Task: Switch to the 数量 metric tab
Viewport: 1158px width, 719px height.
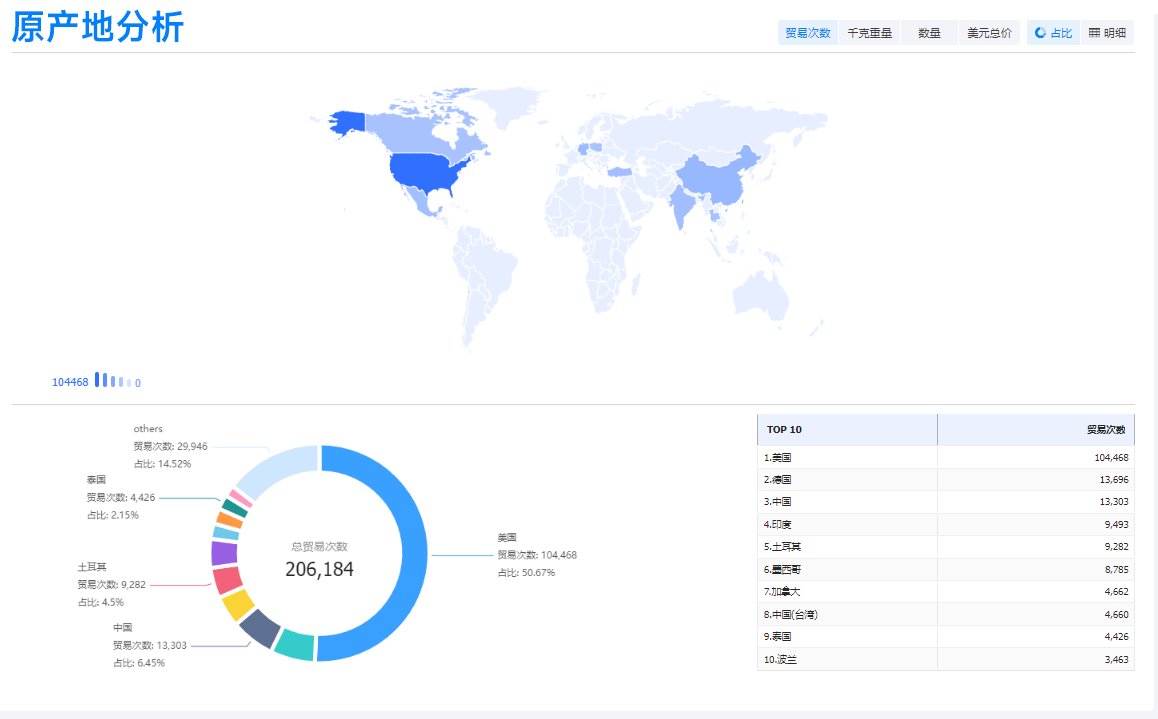Action: pos(929,33)
